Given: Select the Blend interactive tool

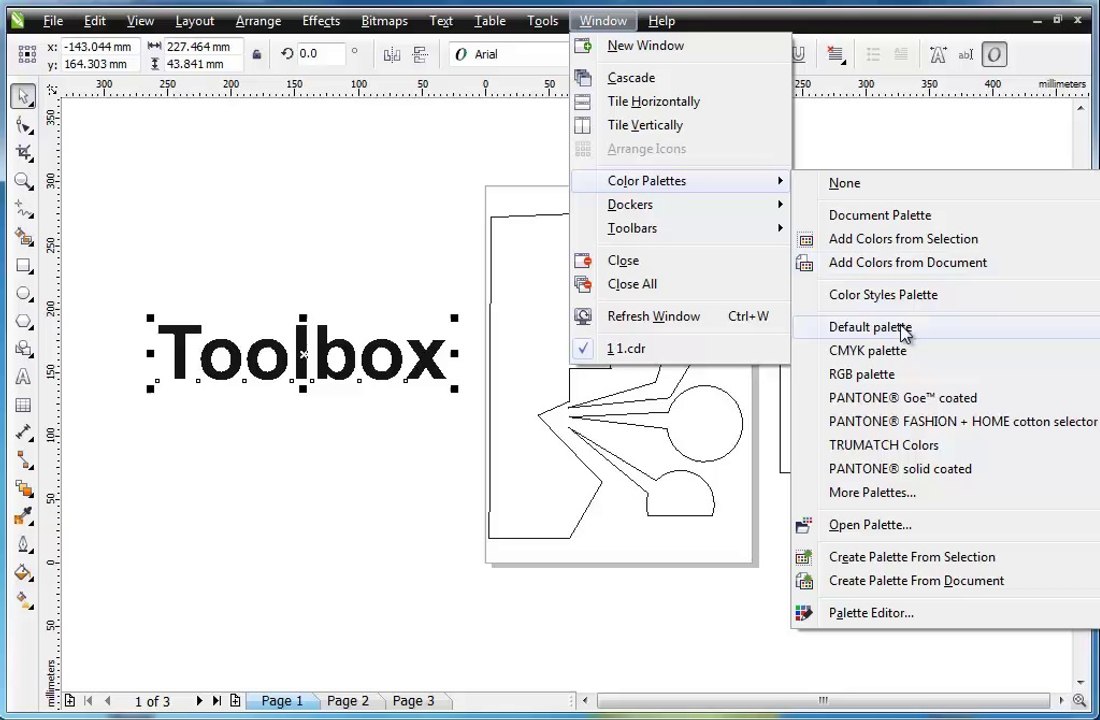Looking at the screenshot, I should tap(23, 488).
